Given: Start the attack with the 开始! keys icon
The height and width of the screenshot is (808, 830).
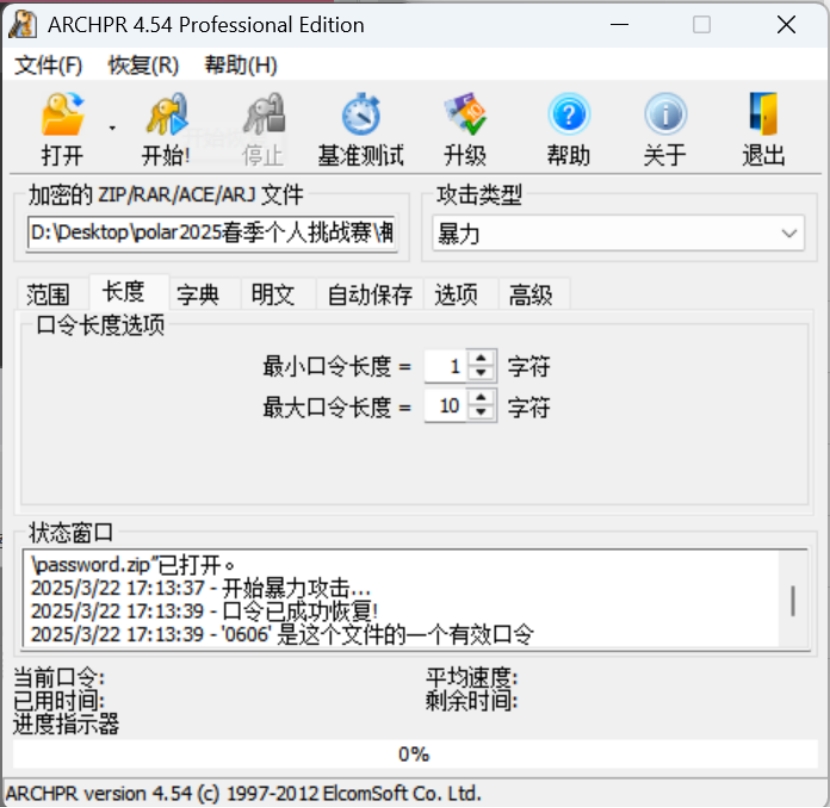Looking at the screenshot, I should (x=166, y=113).
